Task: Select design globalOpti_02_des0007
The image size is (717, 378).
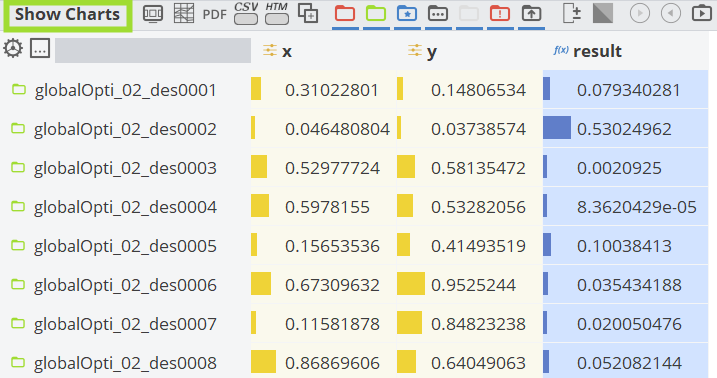Action: 125,324
